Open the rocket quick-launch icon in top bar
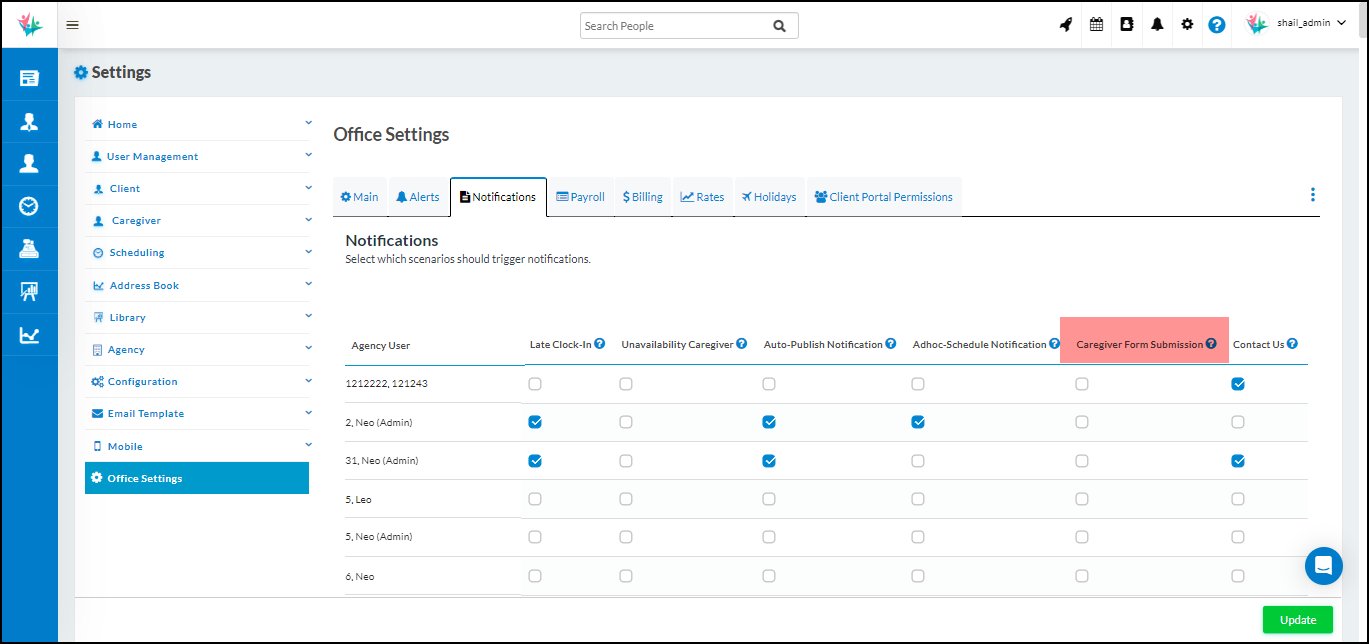The image size is (1369, 644). point(1065,24)
